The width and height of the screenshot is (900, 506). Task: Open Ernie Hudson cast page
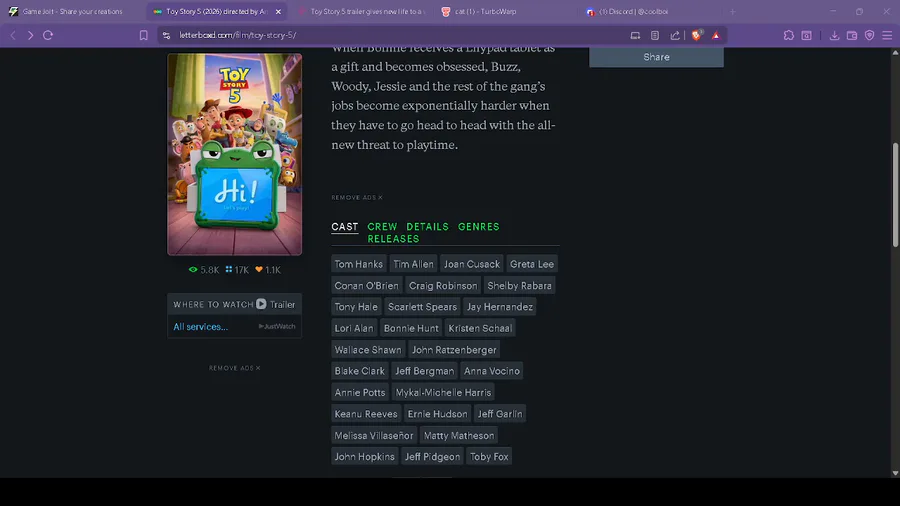[437, 414]
